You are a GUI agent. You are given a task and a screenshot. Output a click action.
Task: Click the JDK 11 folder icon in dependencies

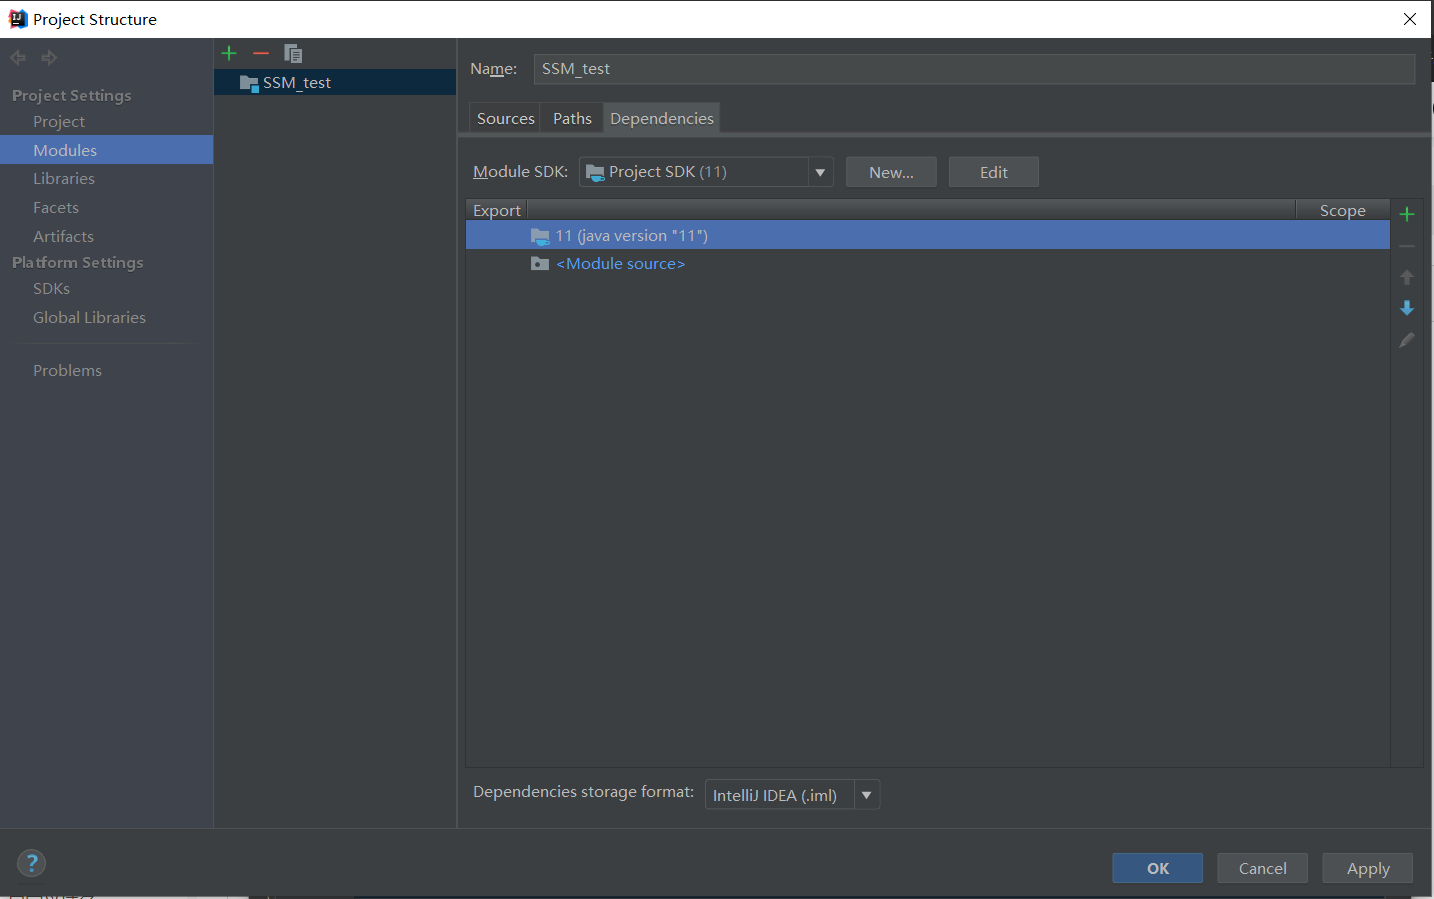(x=540, y=236)
